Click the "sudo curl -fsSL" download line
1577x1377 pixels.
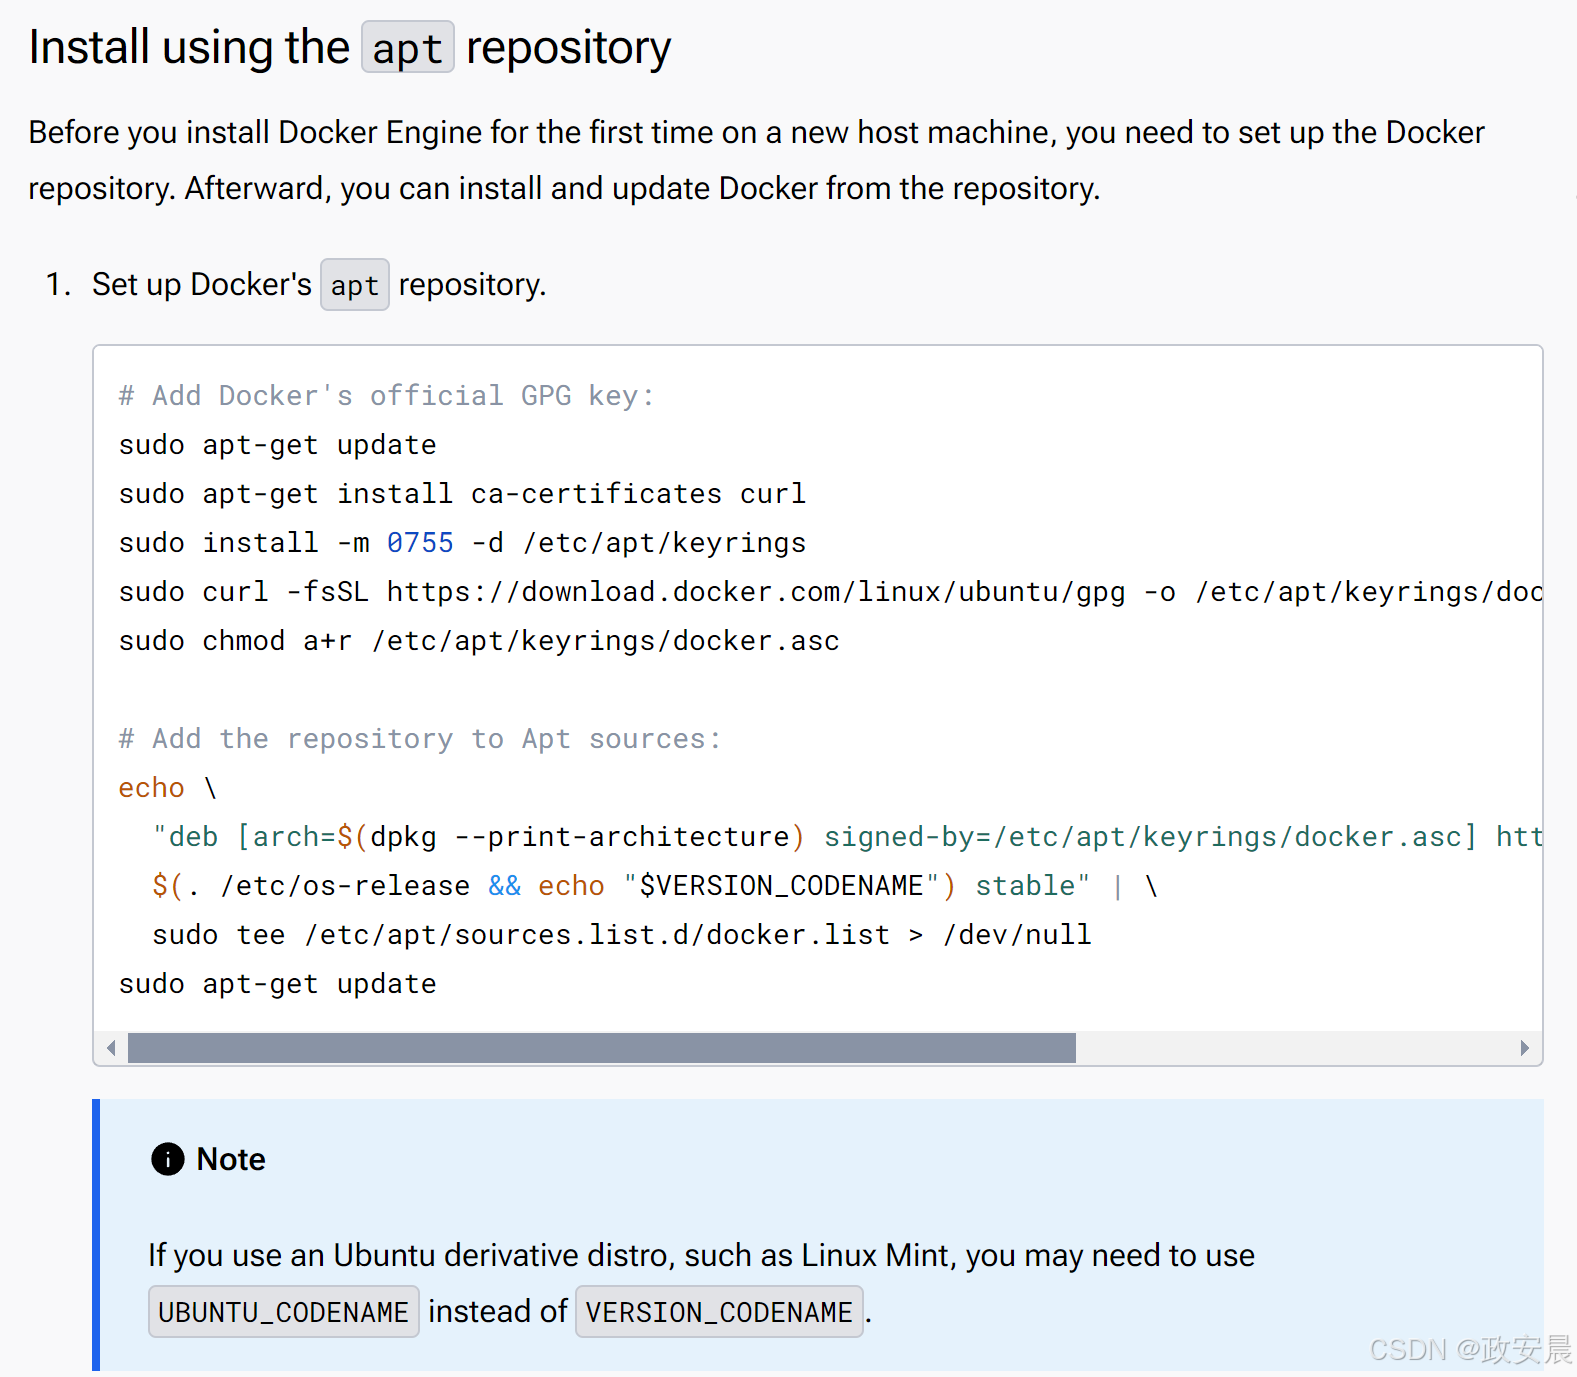[830, 592]
